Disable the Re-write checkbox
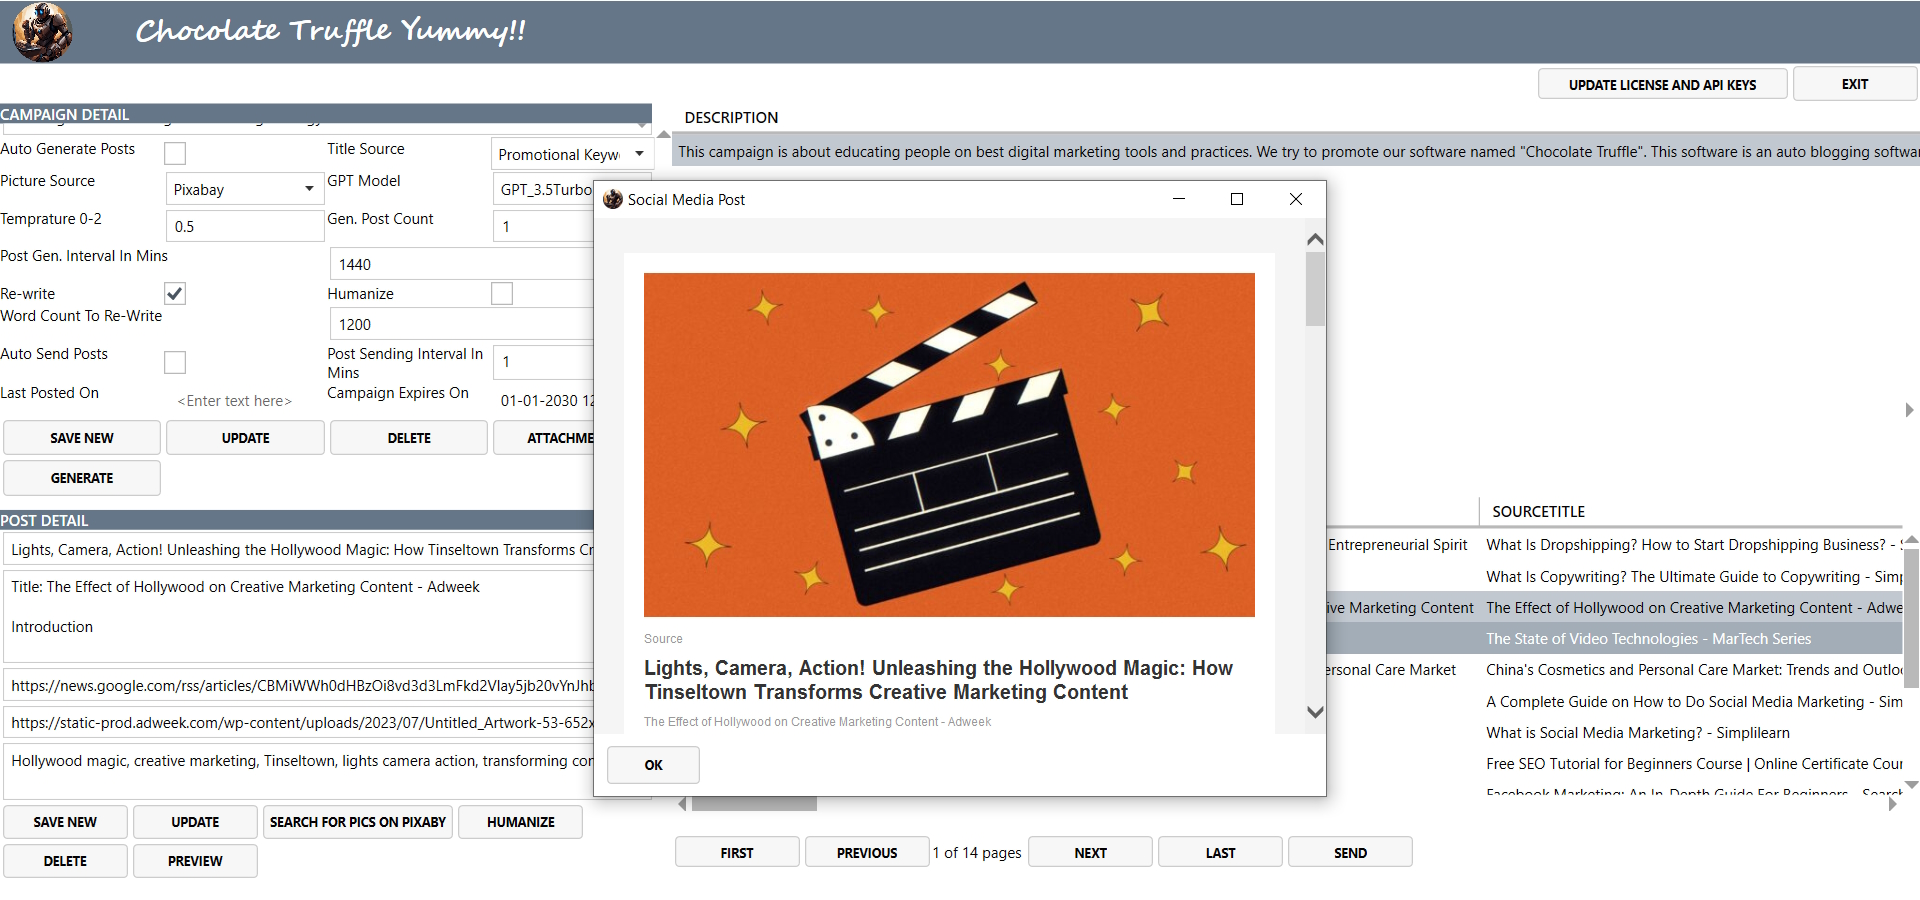The height and width of the screenshot is (900, 1920). (x=174, y=293)
